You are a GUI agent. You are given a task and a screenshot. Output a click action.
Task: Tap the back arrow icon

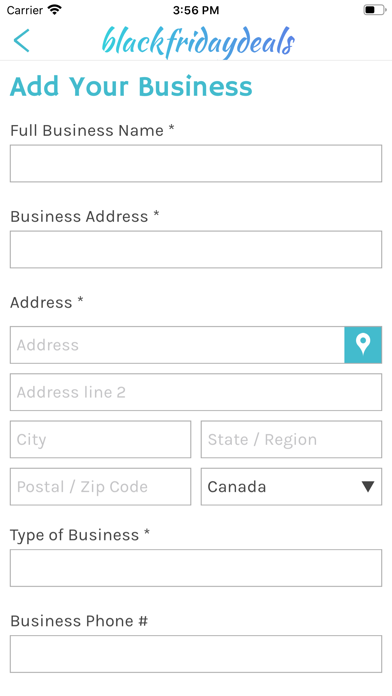(x=21, y=41)
